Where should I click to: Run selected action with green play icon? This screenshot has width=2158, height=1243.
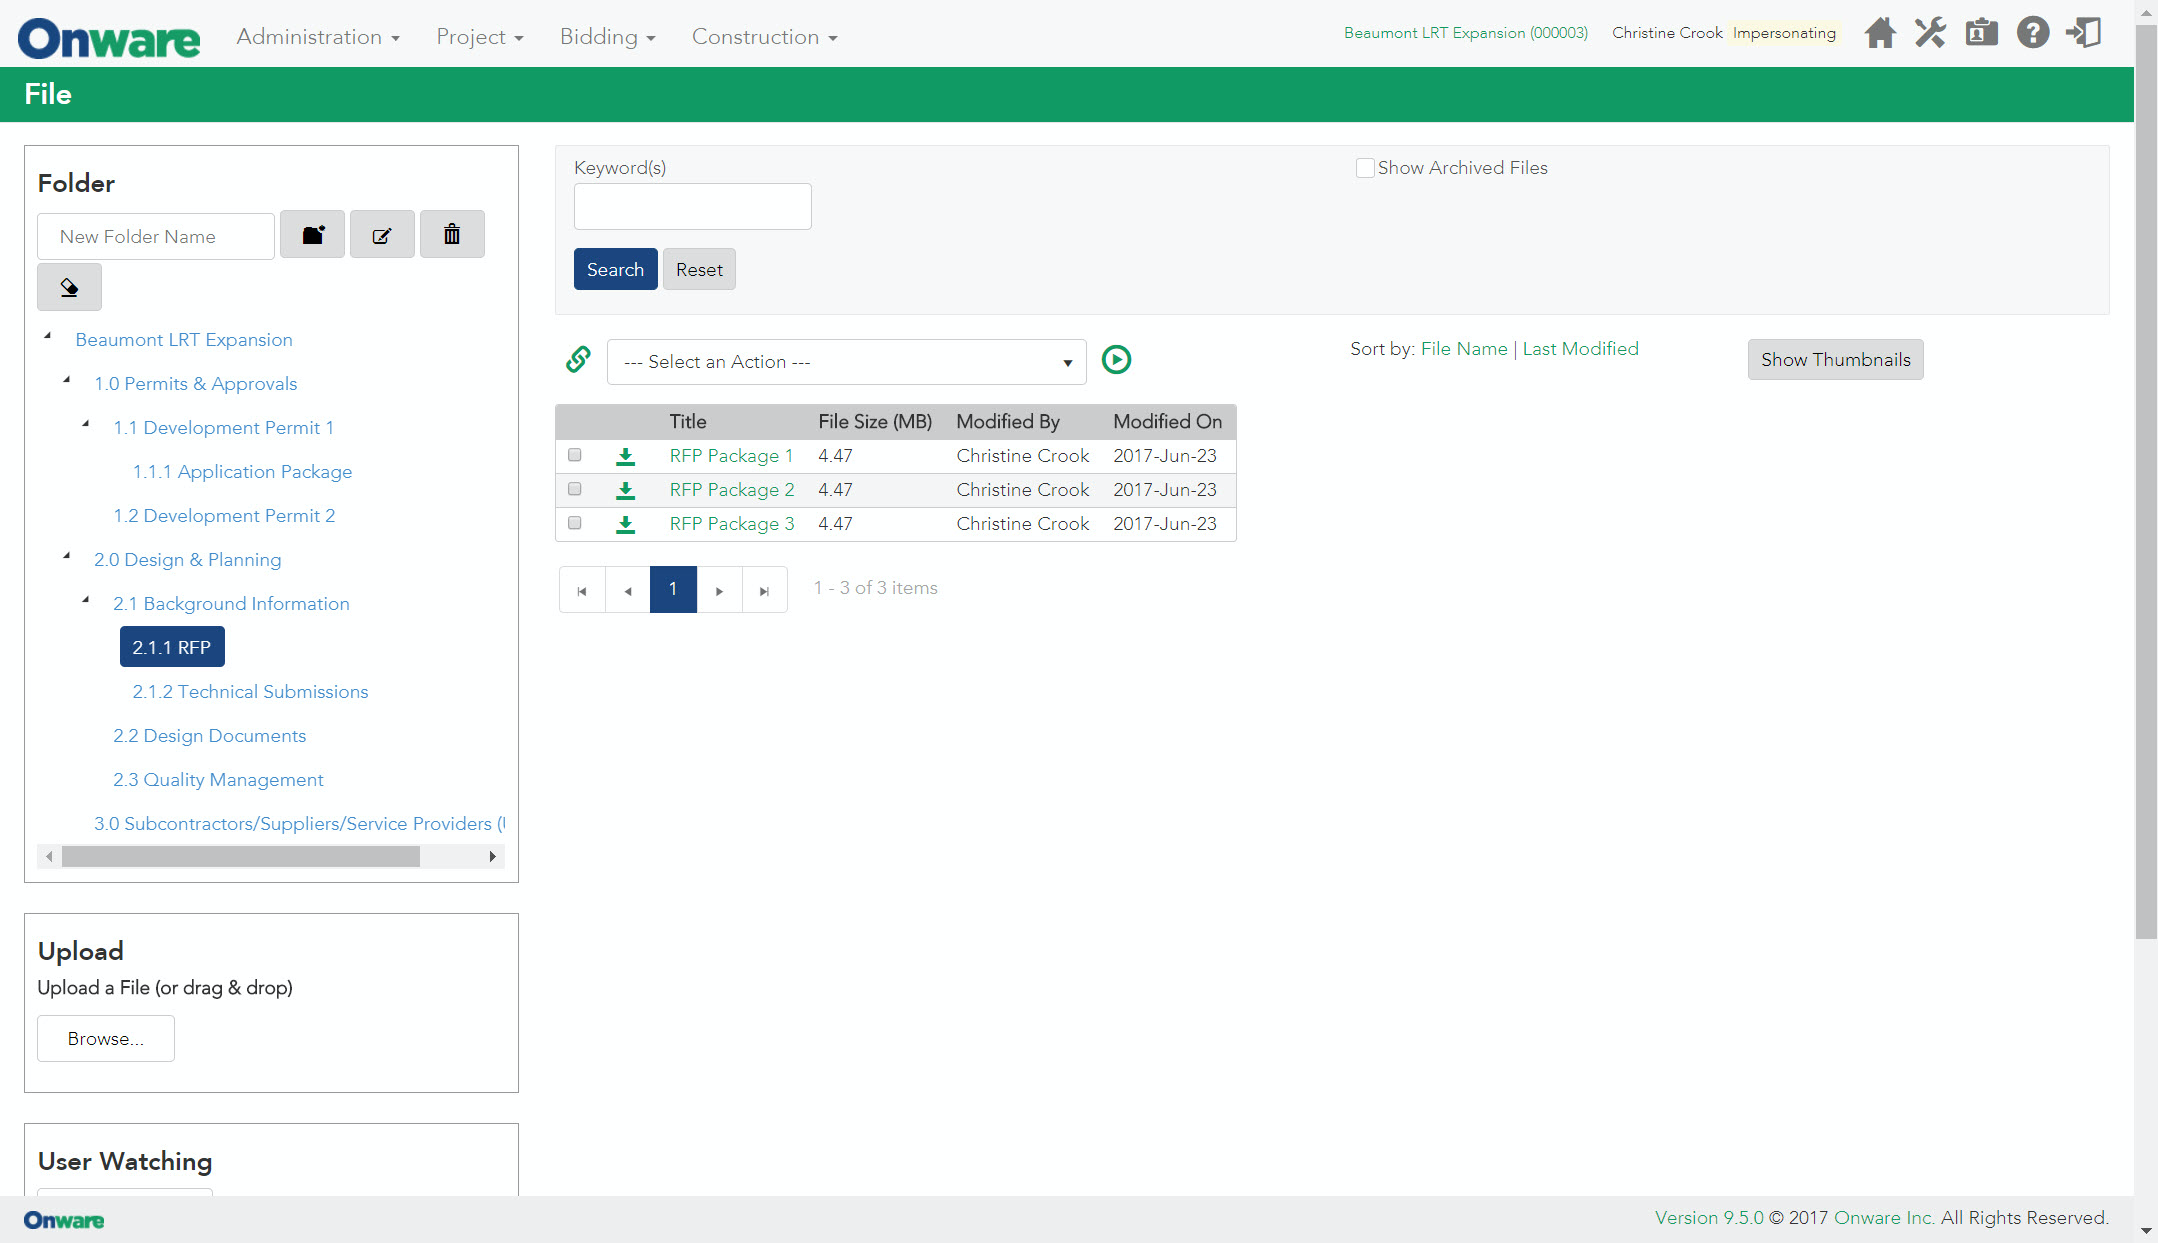1116,359
